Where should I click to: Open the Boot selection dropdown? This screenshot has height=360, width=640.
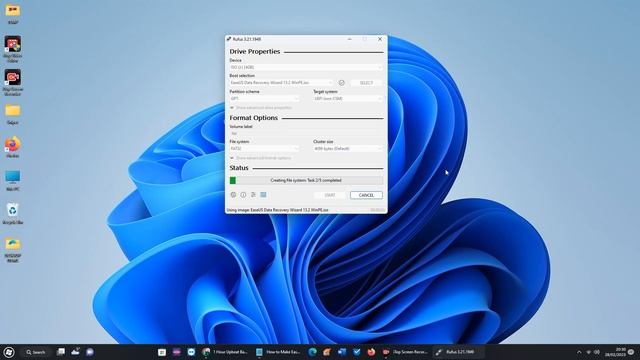(x=281, y=83)
